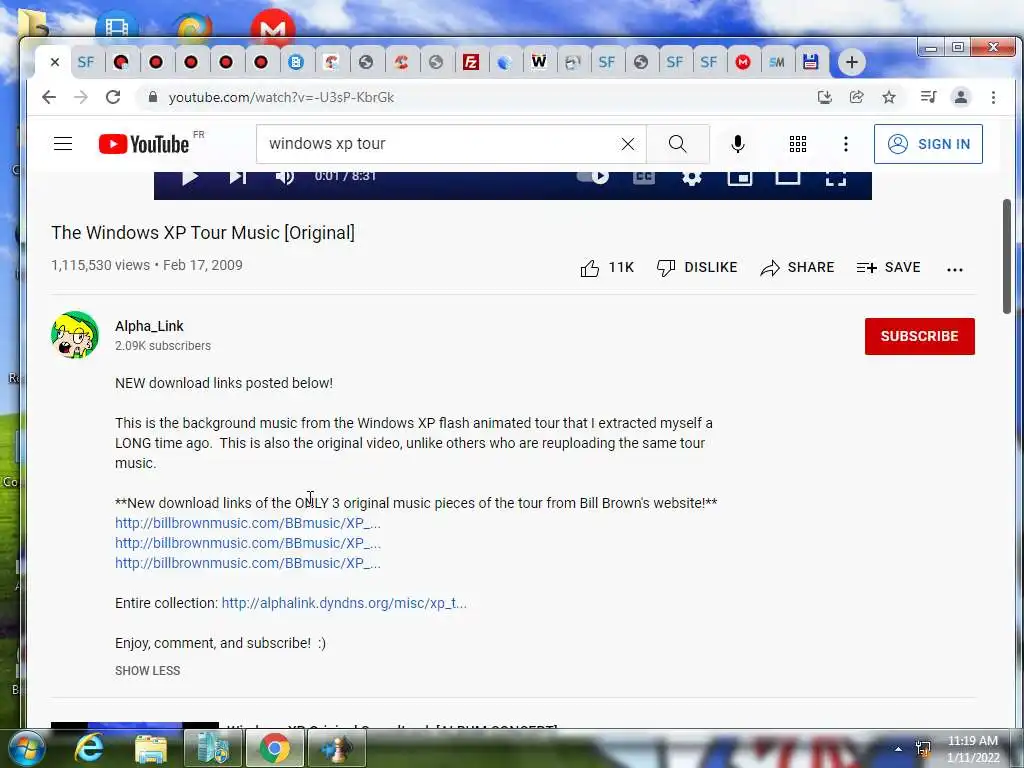
Task: Switch to the blue B icon tab
Action: pyautogui.click(x=296, y=62)
